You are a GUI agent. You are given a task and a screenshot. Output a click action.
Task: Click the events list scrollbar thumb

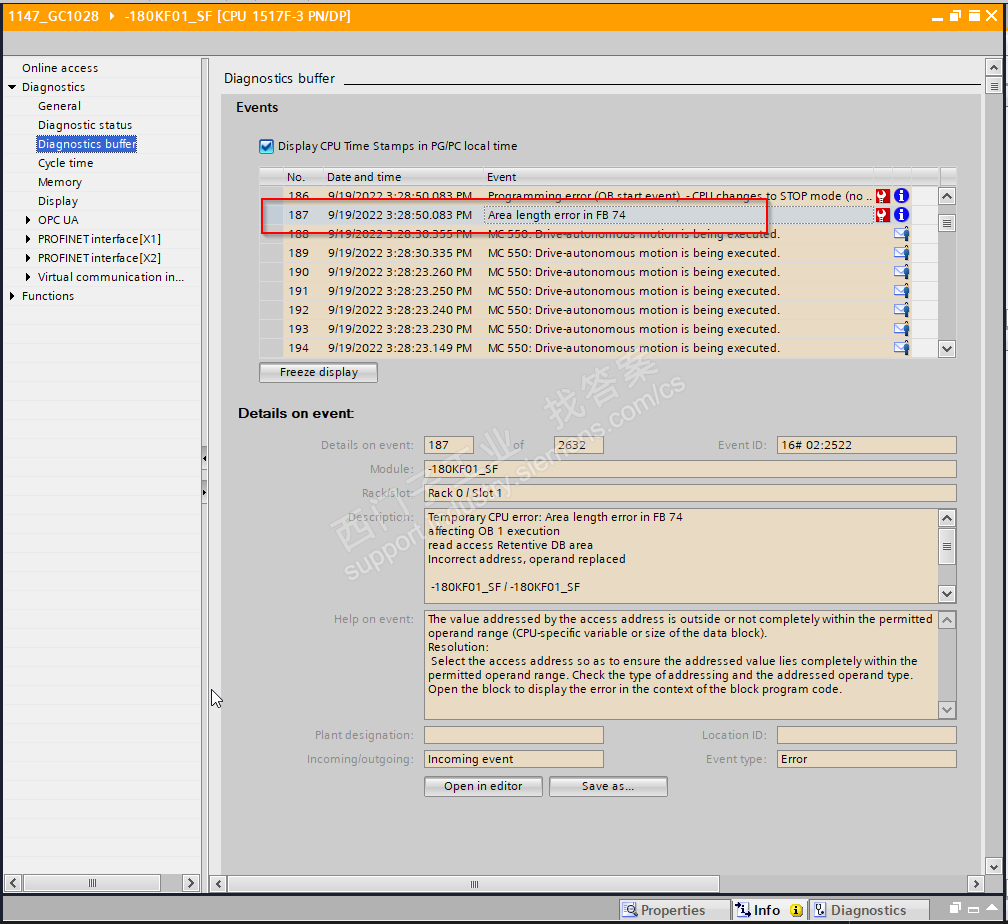point(946,223)
